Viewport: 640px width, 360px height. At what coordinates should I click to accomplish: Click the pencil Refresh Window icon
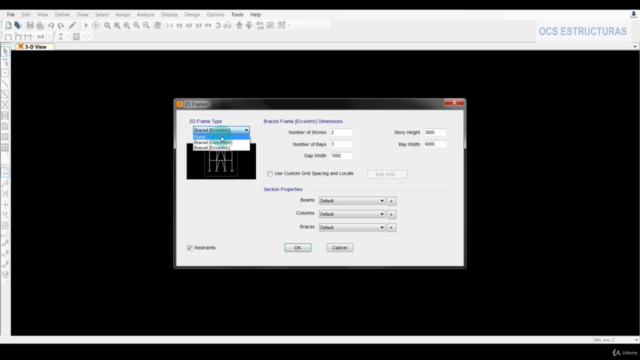[x=72, y=25]
